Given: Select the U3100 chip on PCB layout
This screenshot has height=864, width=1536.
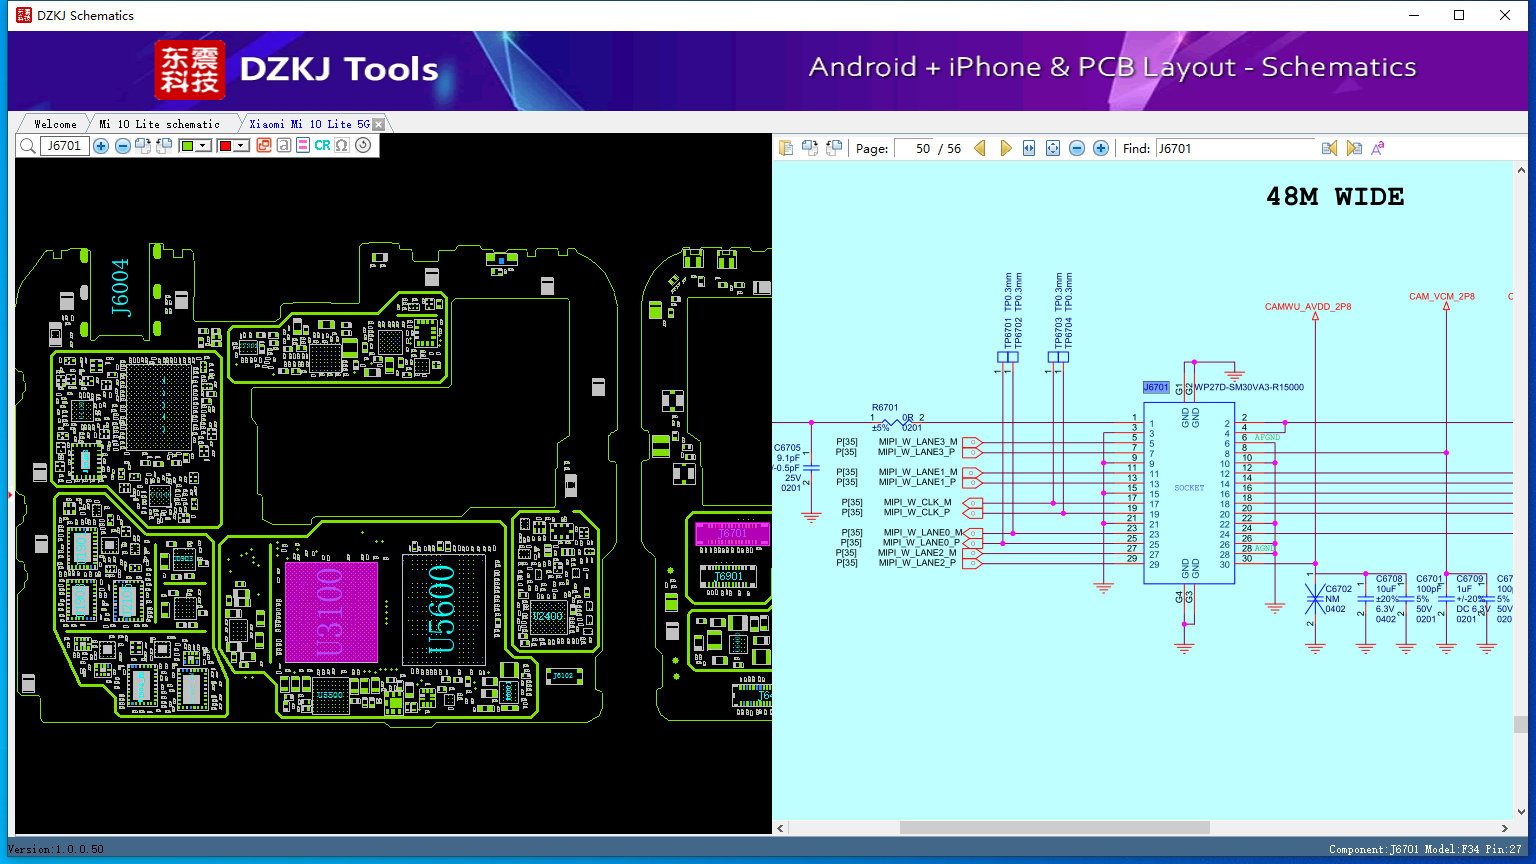Looking at the screenshot, I should (331, 611).
